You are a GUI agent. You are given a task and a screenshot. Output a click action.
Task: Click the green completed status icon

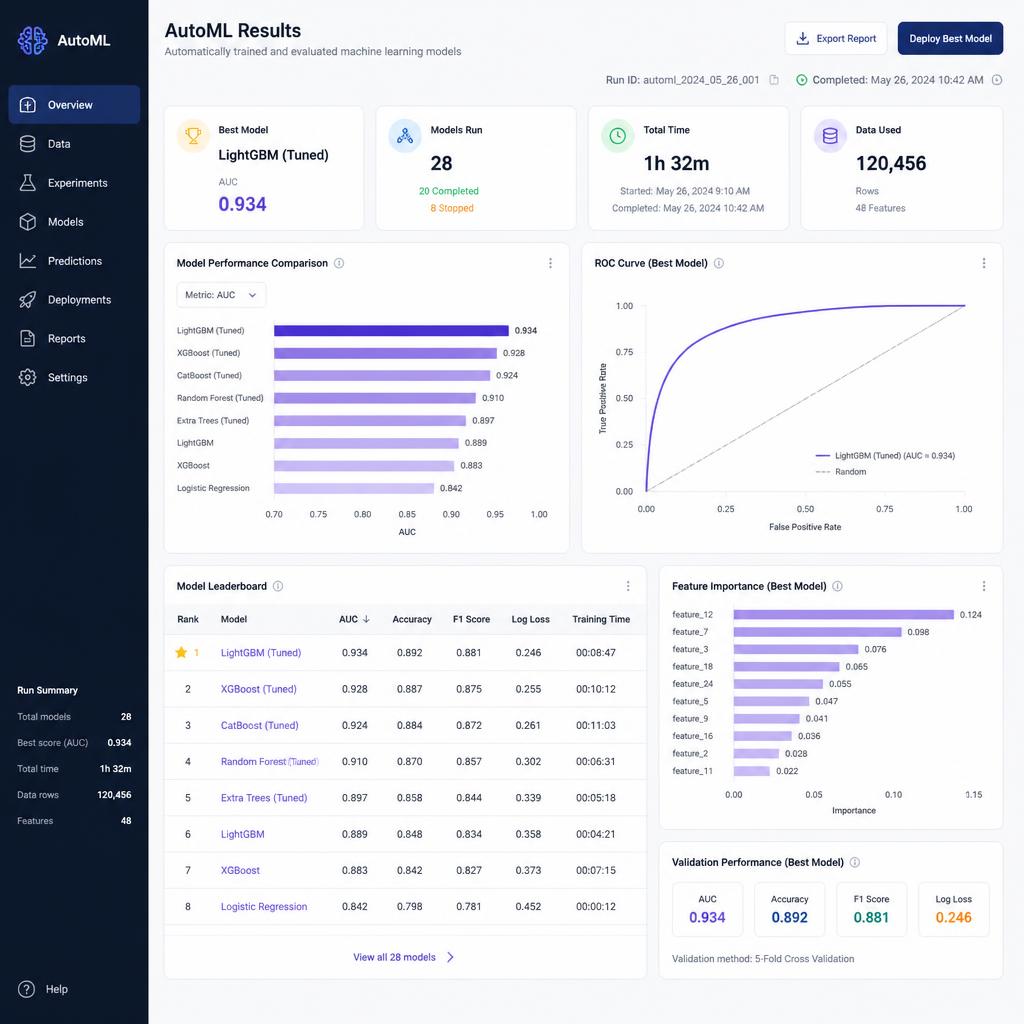click(801, 80)
